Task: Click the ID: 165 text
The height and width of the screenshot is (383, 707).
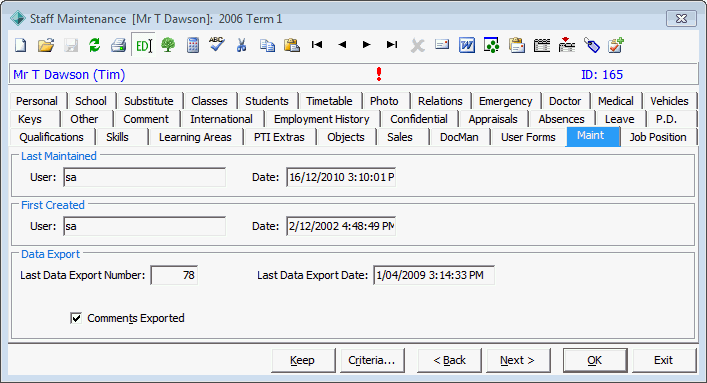Action: [602, 74]
